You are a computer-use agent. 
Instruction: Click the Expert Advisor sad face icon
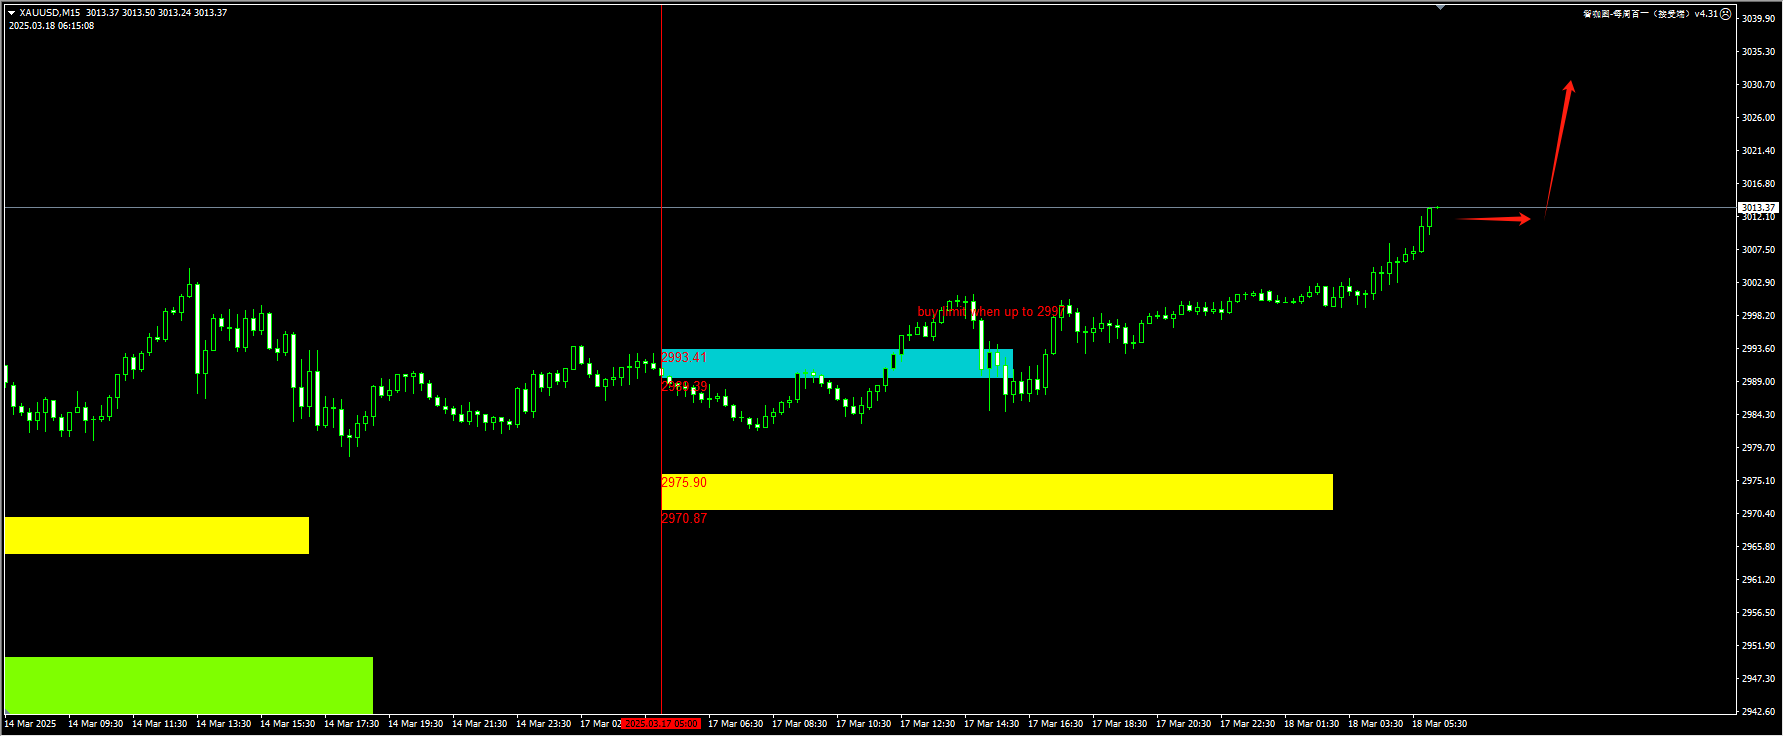1725,14
